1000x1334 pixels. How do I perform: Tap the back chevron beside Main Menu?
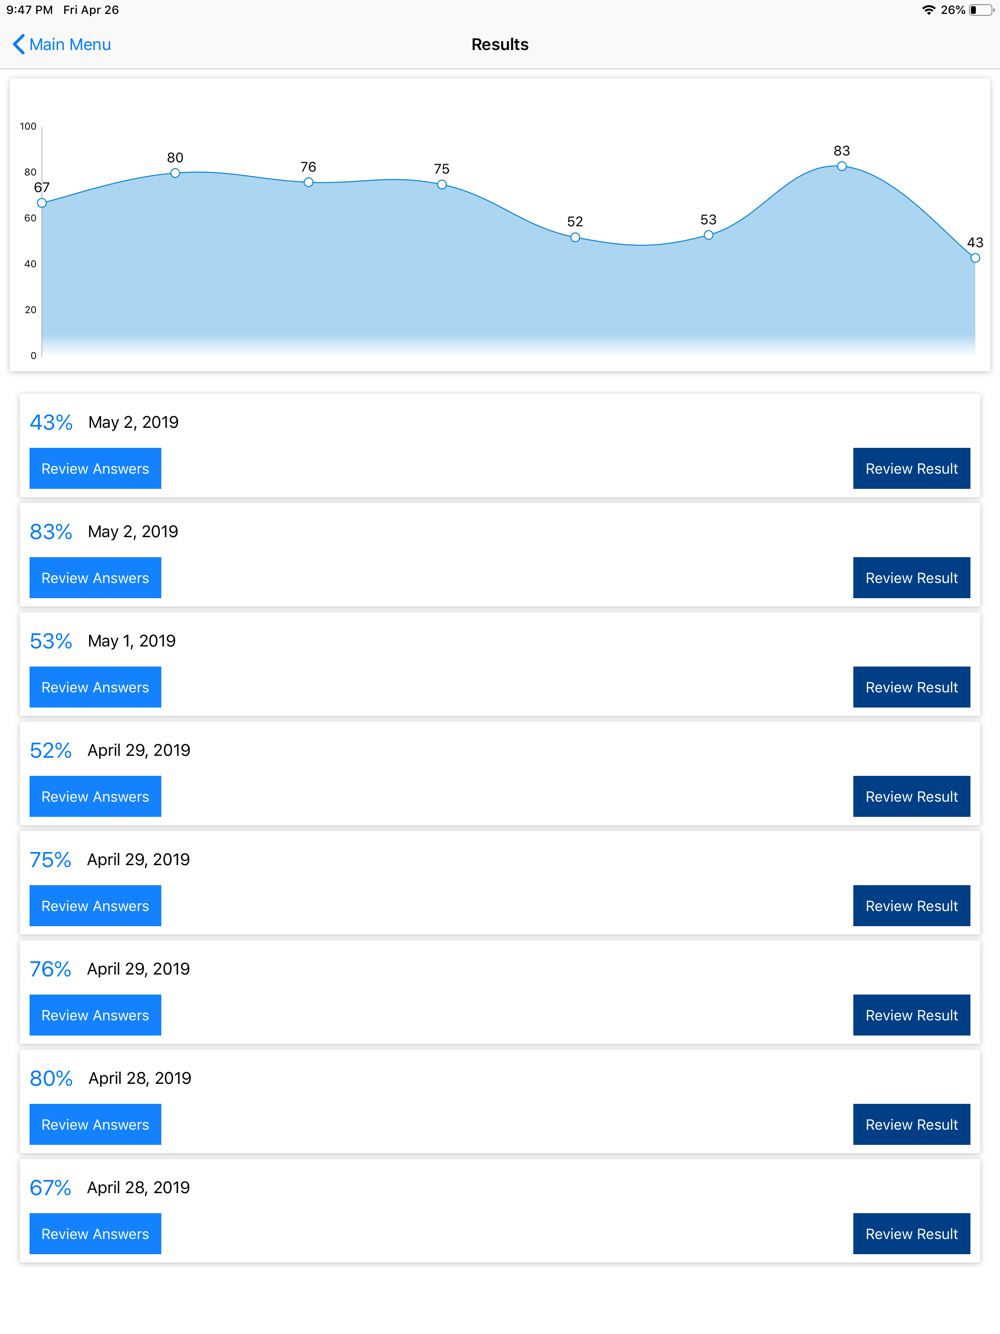click(18, 44)
